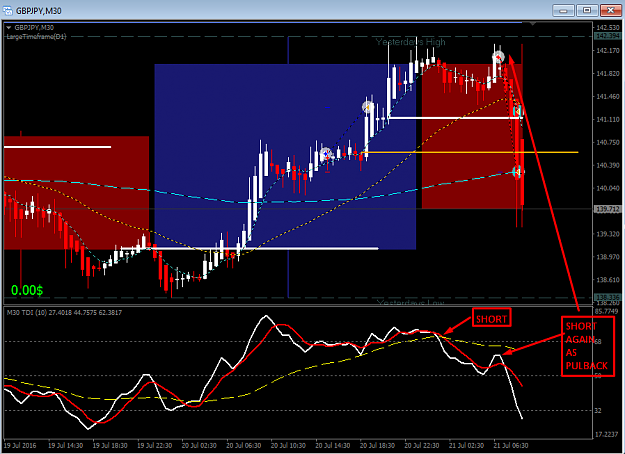
Task: Click the 141.110 price scale value
Action: (608, 120)
